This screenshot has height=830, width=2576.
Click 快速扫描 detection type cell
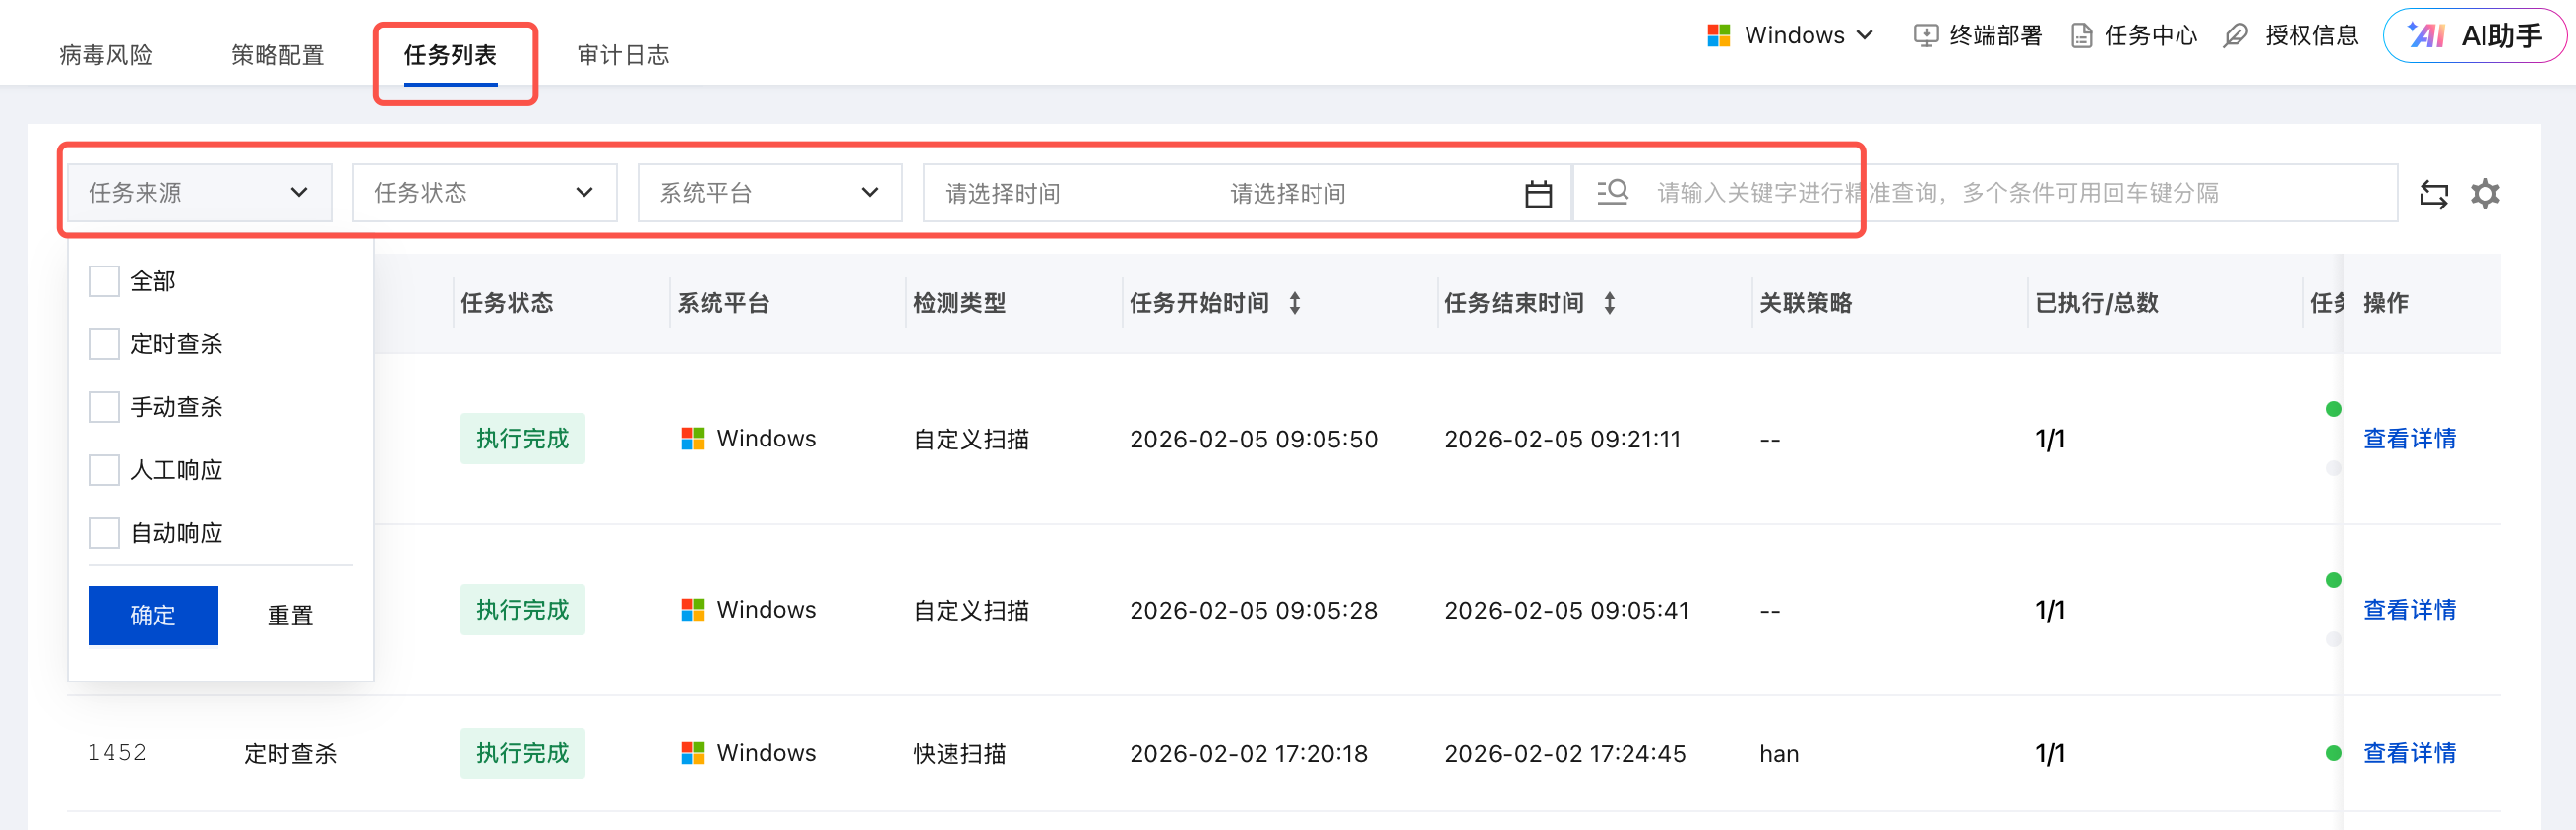click(x=960, y=754)
